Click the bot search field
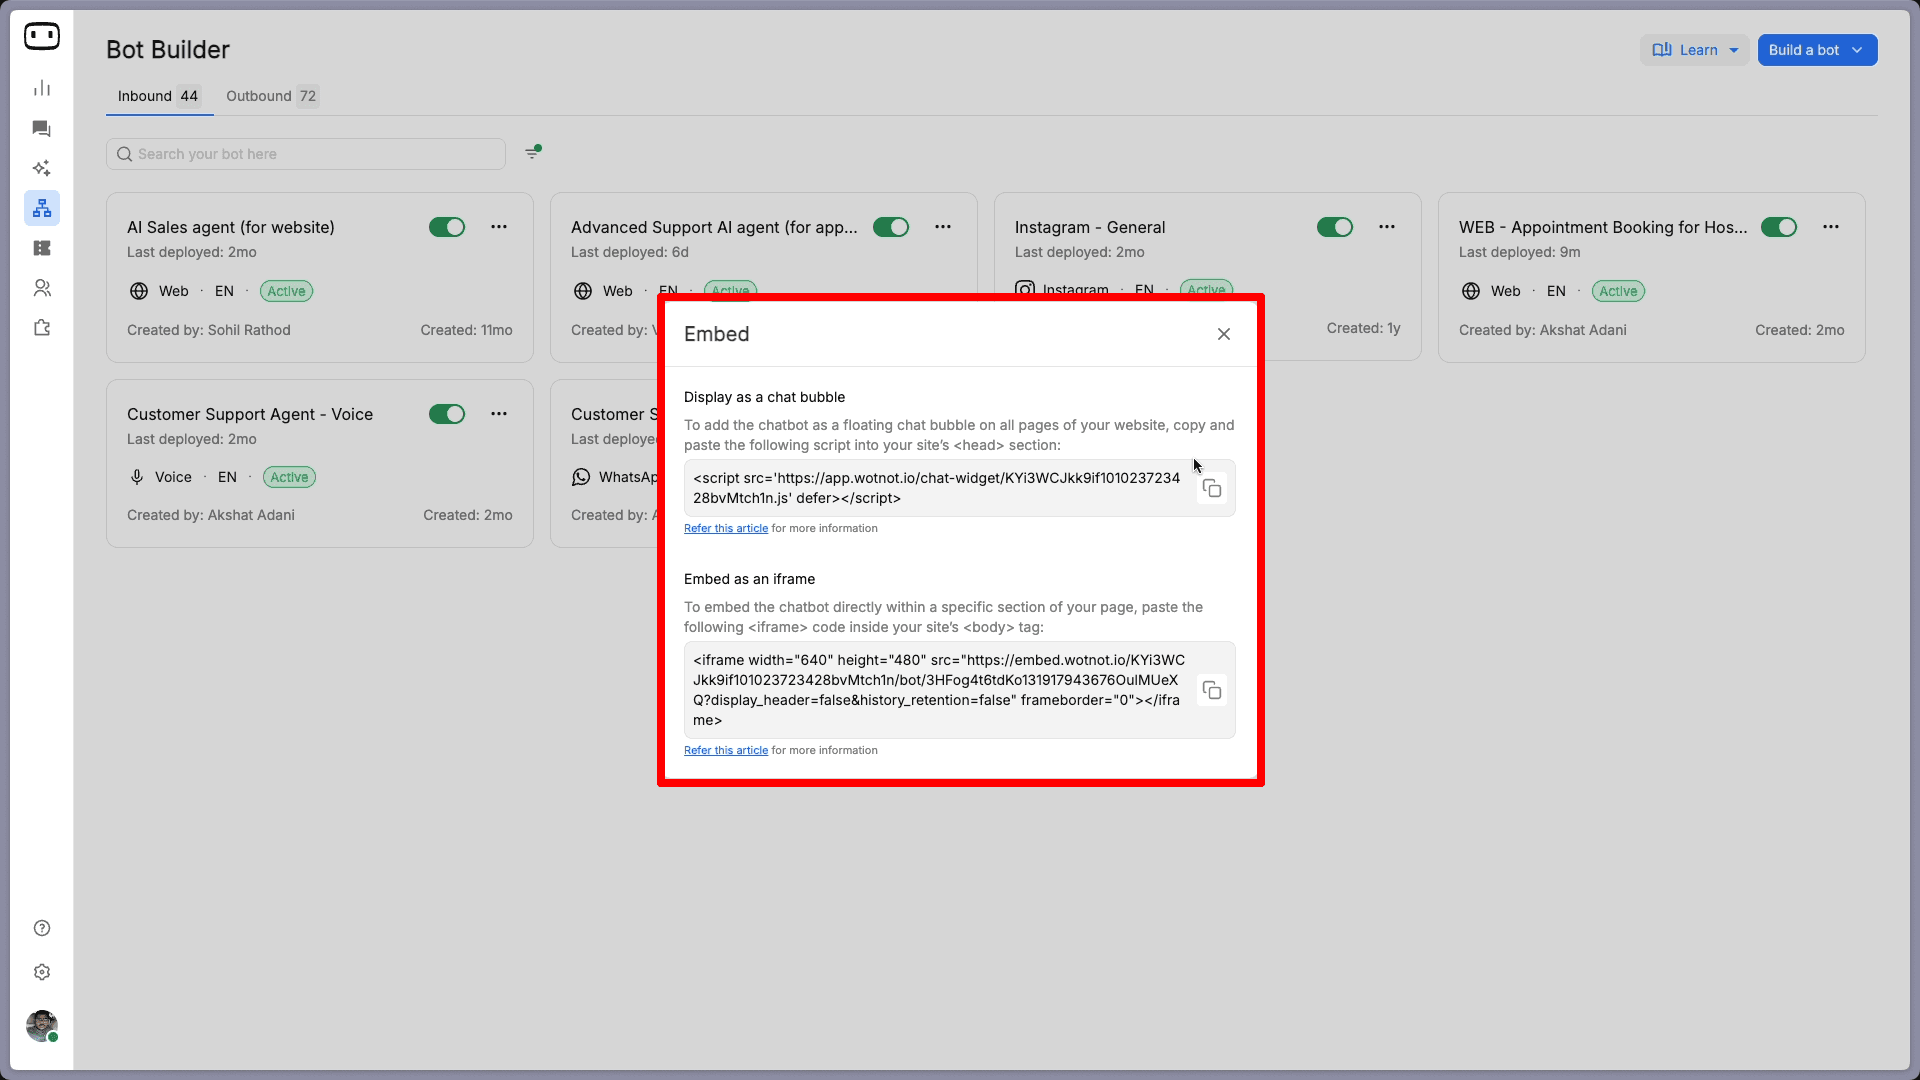 tap(306, 154)
